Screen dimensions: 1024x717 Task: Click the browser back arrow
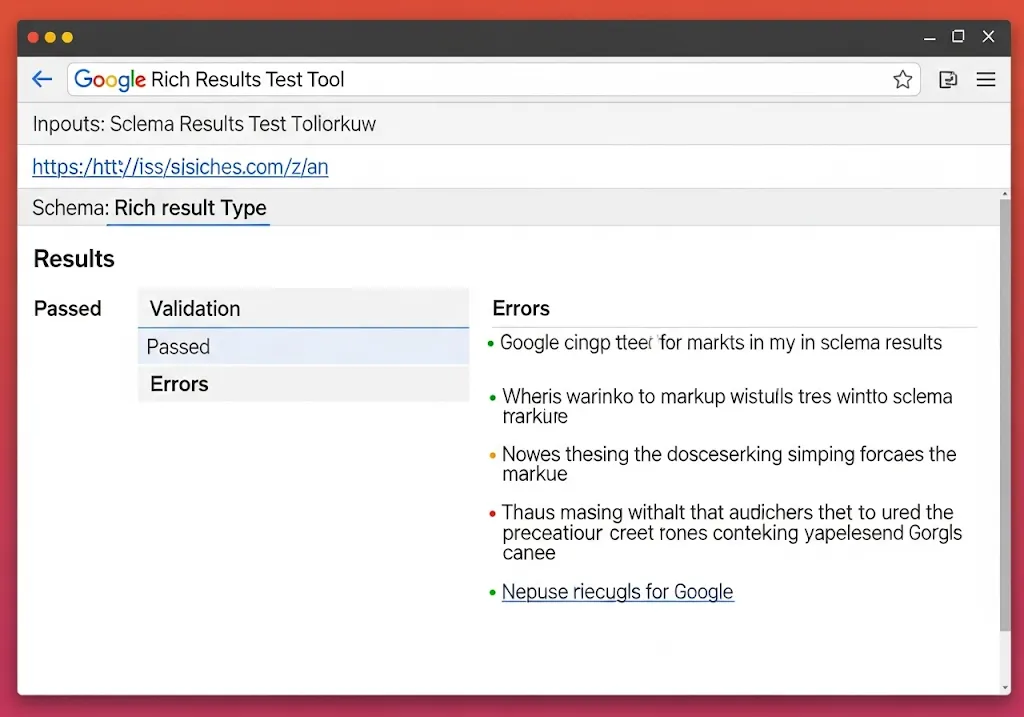coord(42,79)
